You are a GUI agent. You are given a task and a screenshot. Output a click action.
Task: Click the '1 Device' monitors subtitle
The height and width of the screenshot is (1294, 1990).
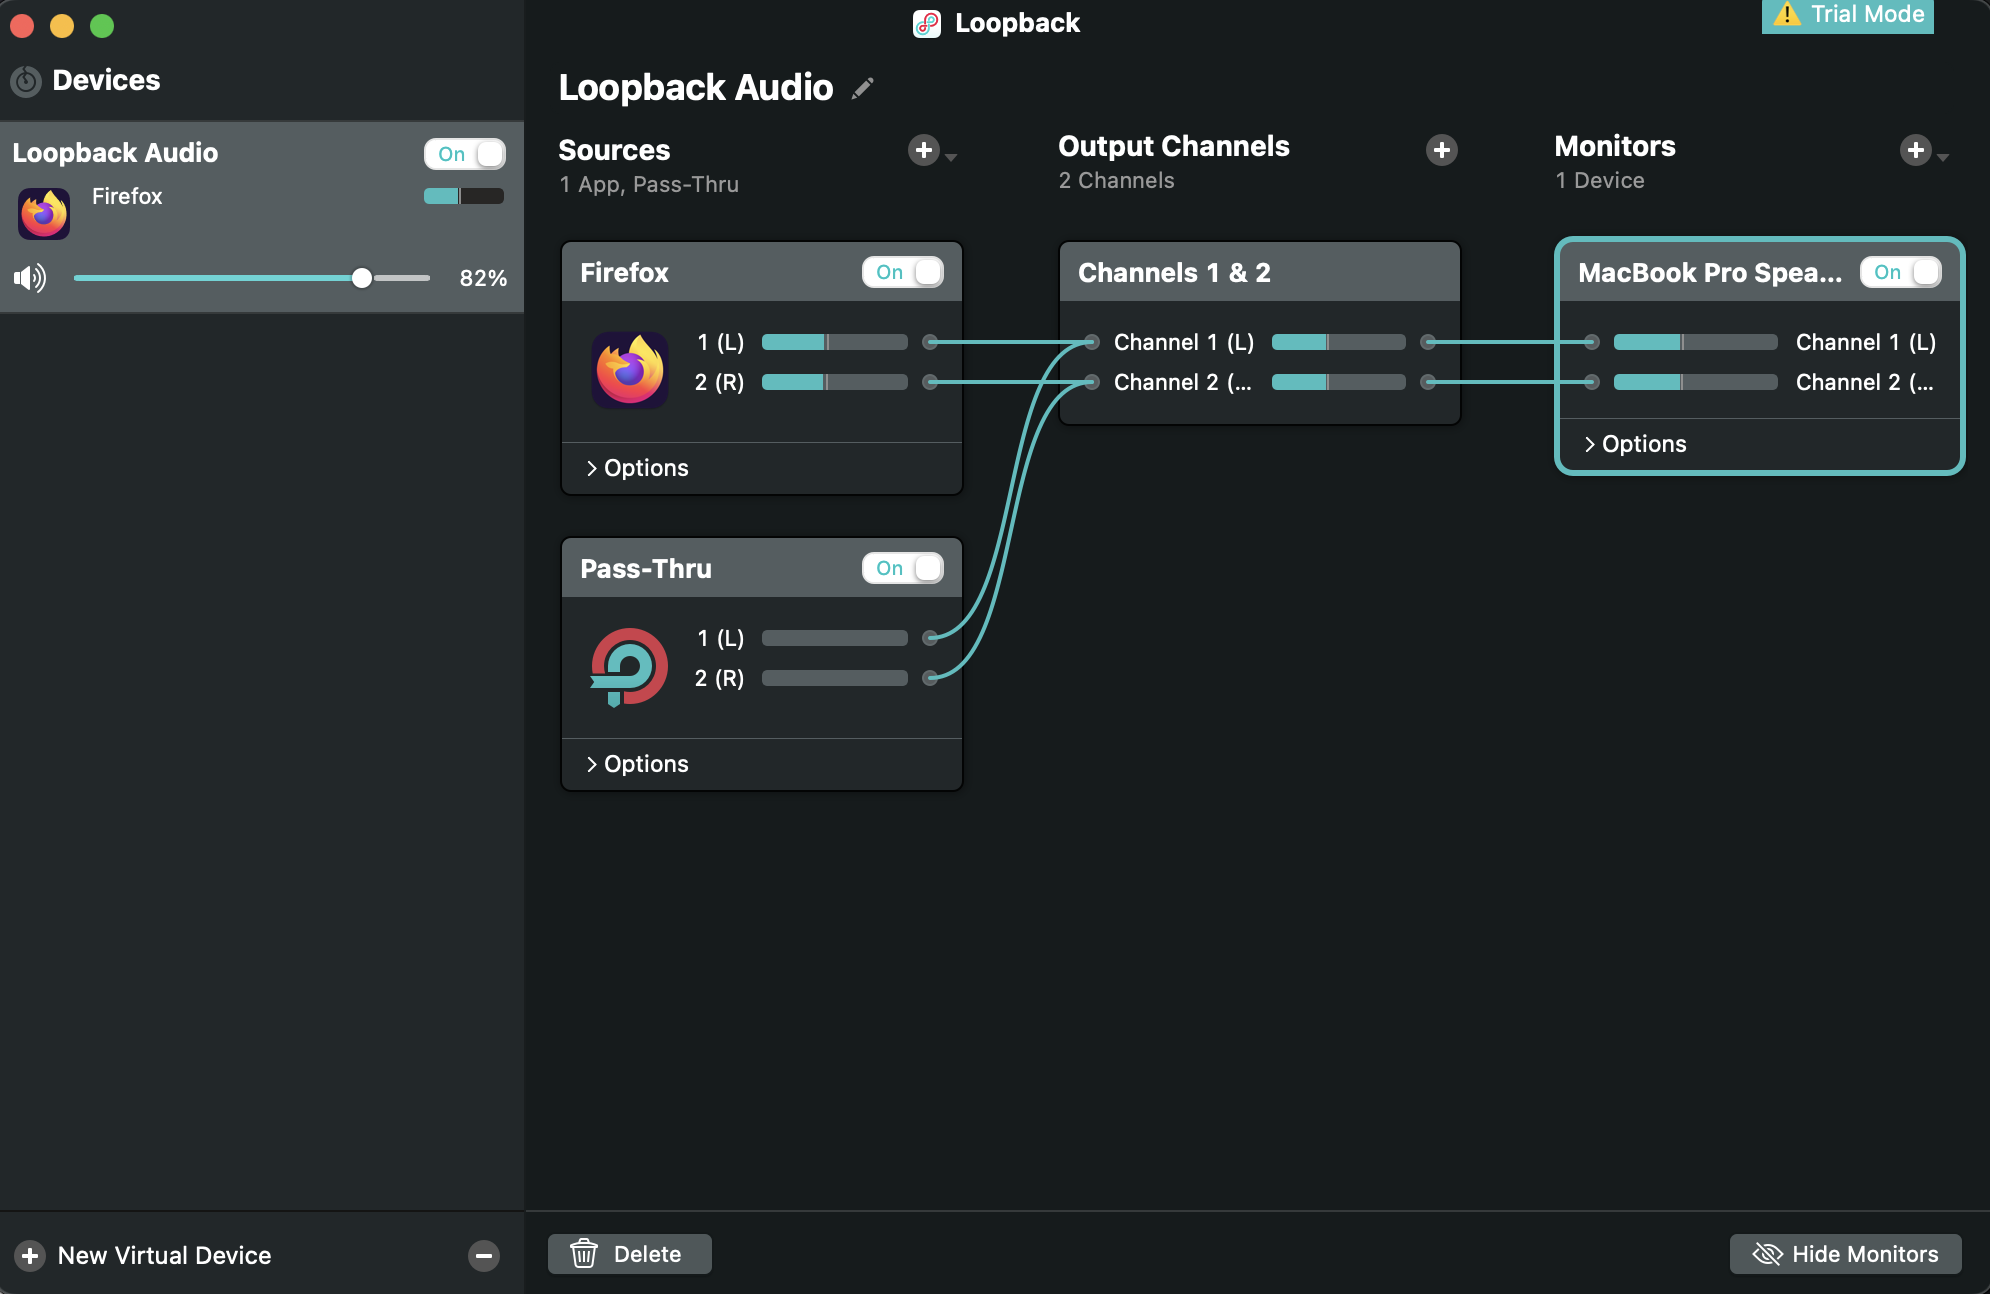click(1600, 180)
